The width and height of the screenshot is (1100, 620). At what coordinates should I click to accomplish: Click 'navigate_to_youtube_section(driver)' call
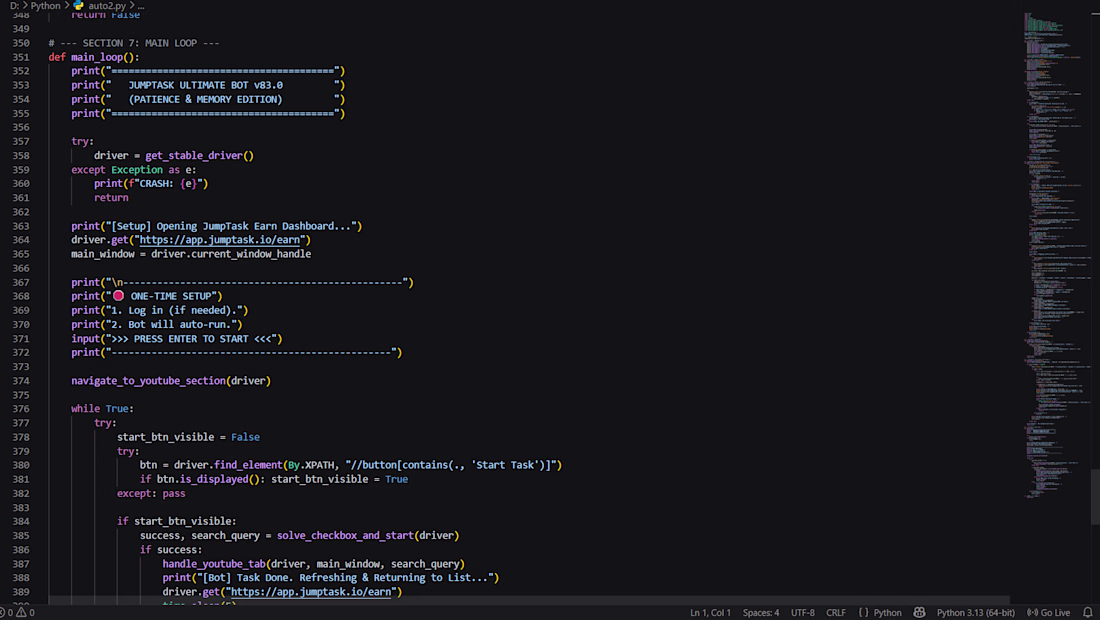[170, 381]
